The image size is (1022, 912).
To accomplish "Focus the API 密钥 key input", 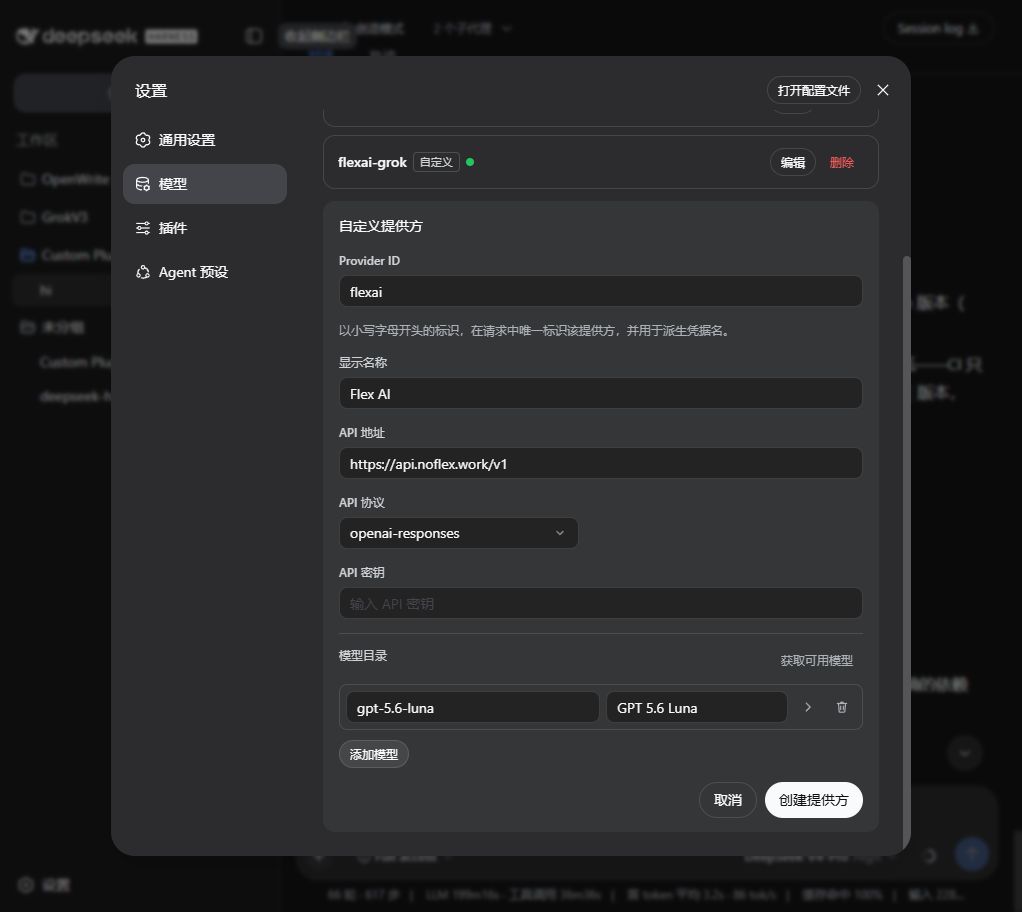I will 600,604.
